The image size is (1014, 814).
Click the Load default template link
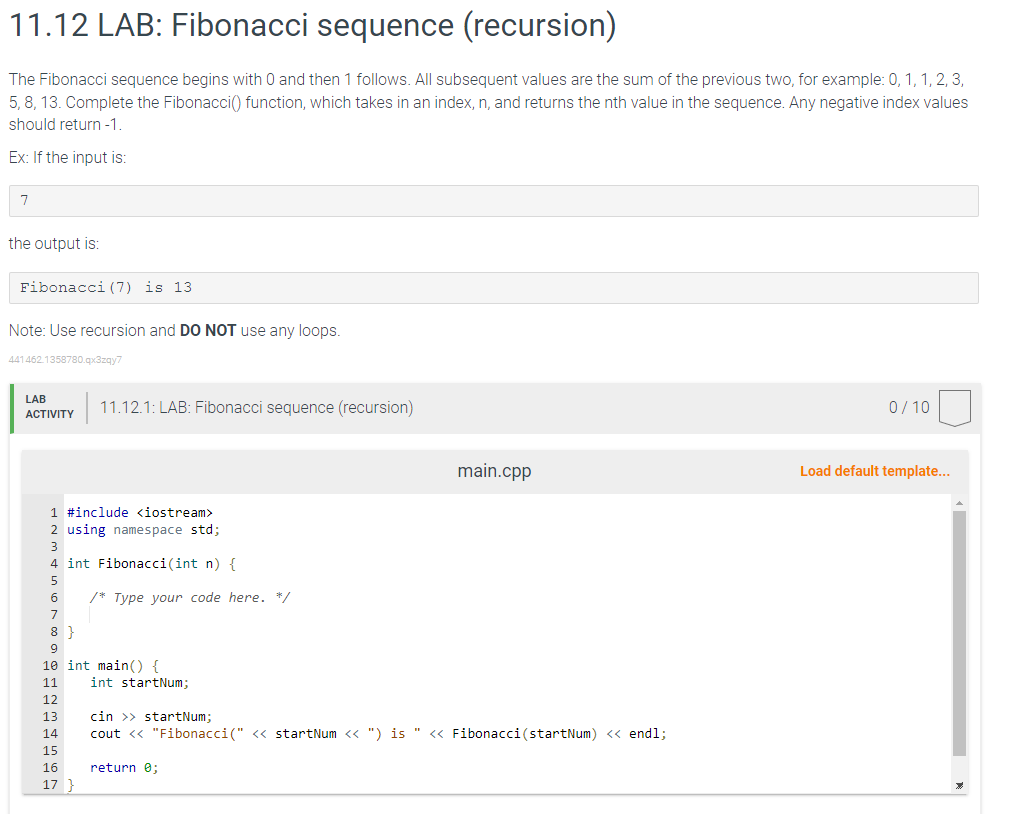click(x=874, y=471)
